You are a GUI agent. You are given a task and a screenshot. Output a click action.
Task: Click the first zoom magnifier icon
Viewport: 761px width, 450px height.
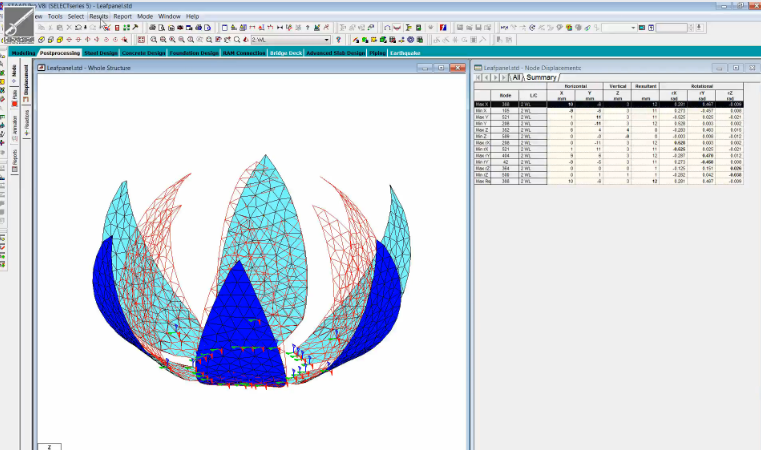pyautogui.click(x=153, y=40)
